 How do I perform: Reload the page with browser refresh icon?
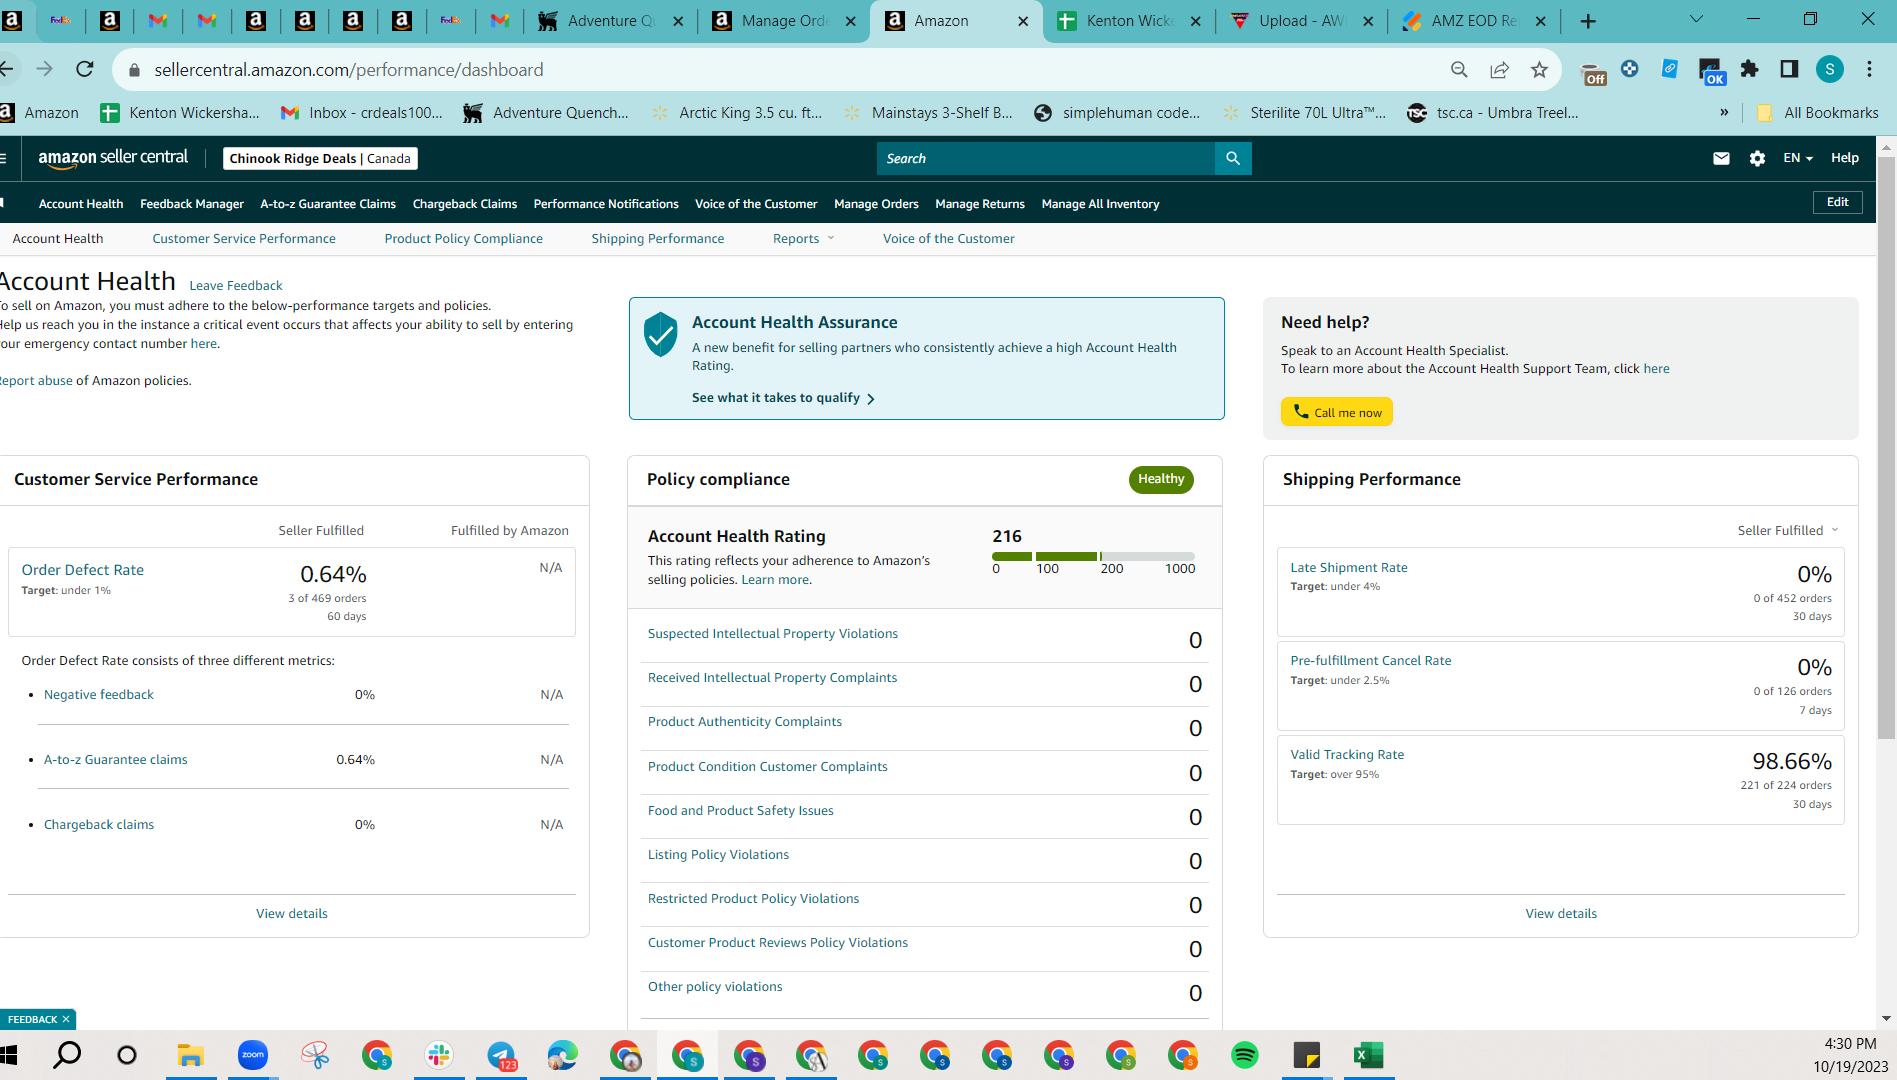(x=85, y=69)
